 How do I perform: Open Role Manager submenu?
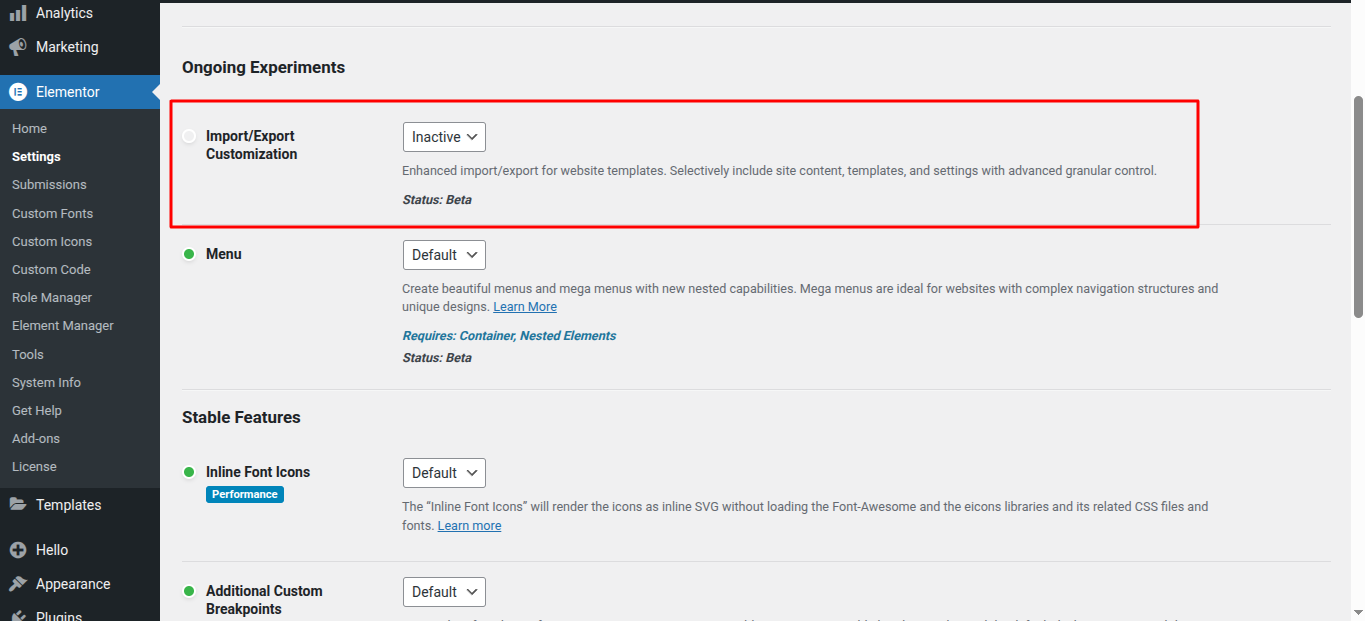coord(52,298)
